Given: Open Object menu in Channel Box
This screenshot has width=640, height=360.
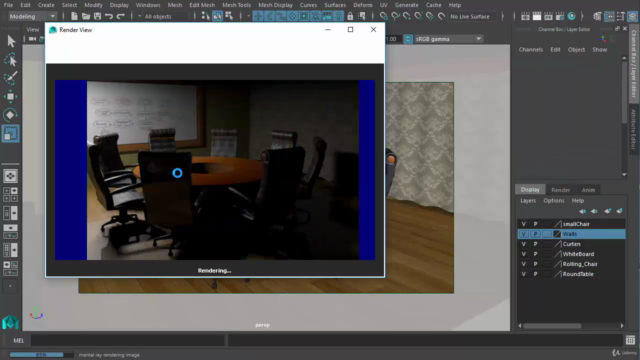Looking at the screenshot, I should tap(576, 50).
